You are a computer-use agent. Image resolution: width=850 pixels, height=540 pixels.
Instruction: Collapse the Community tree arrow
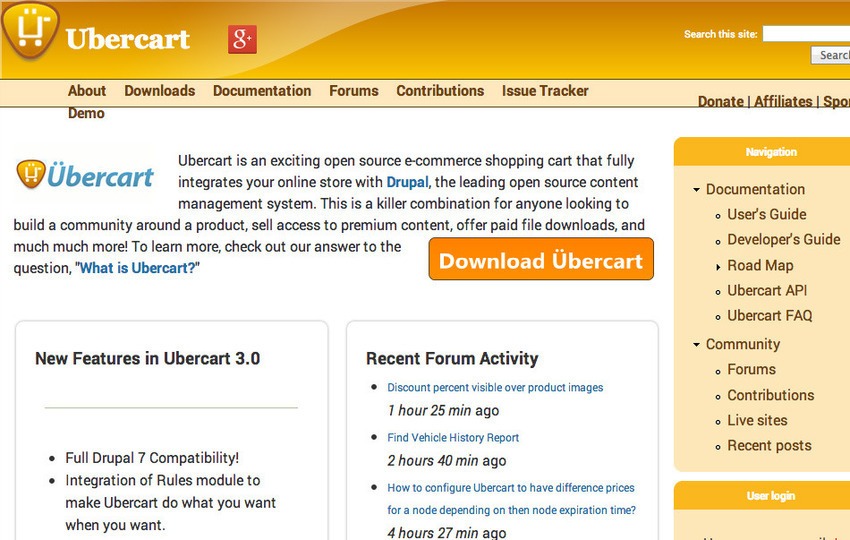[x=697, y=344]
